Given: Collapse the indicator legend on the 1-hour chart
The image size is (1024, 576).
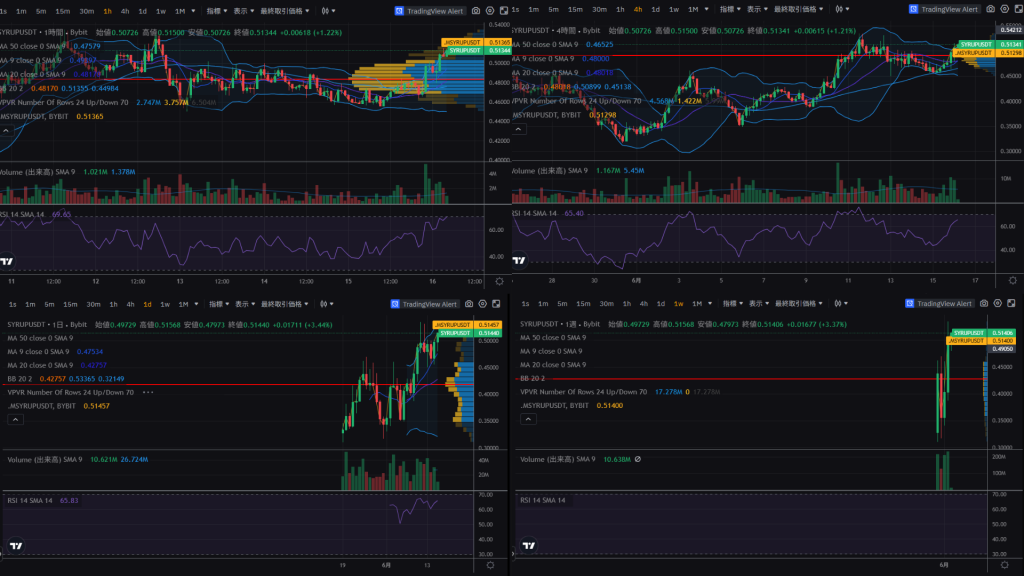Looking at the screenshot, I should coord(6,131).
